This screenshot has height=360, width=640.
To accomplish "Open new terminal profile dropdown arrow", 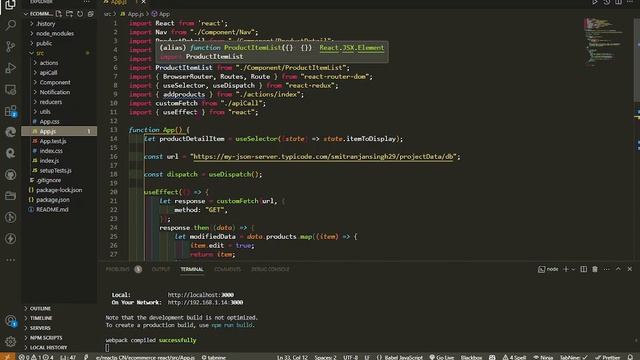I will [573, 269].
